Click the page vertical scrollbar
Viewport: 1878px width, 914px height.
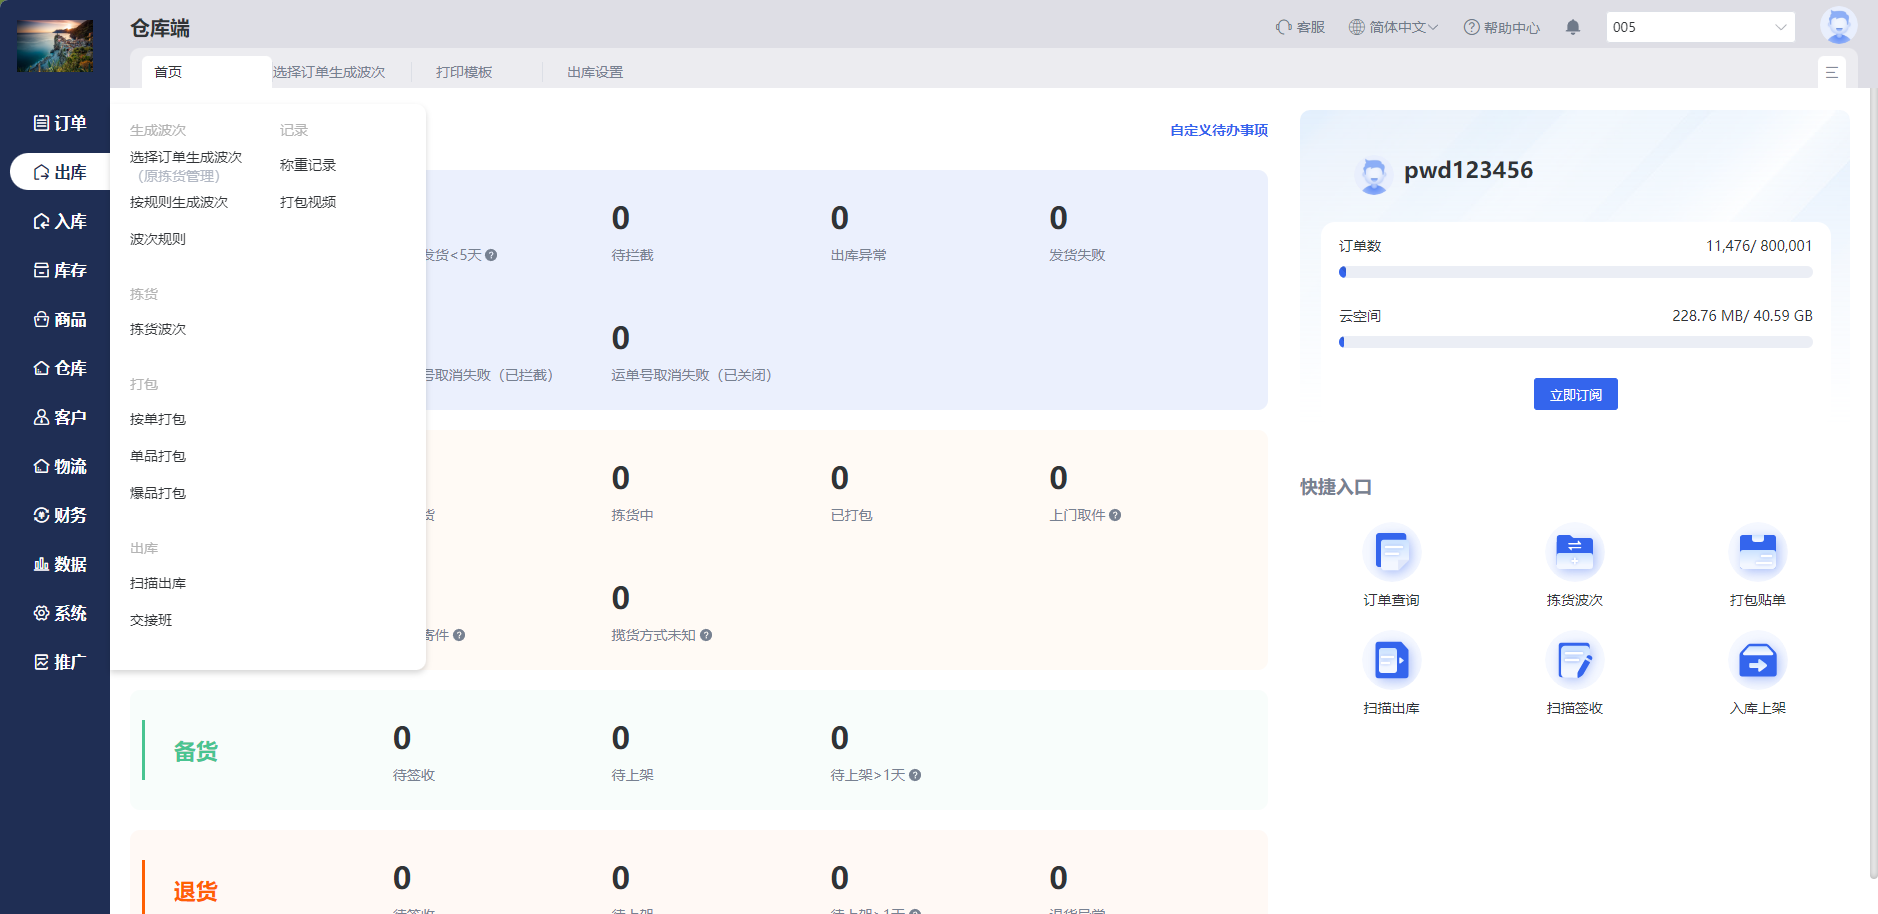[x=1873, y=480]
